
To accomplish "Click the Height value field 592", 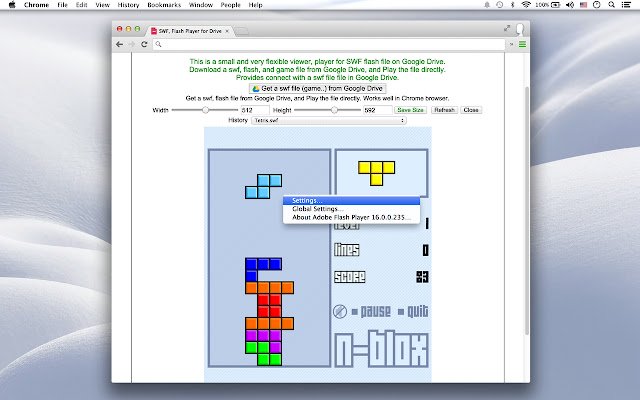I will point(378,110).
